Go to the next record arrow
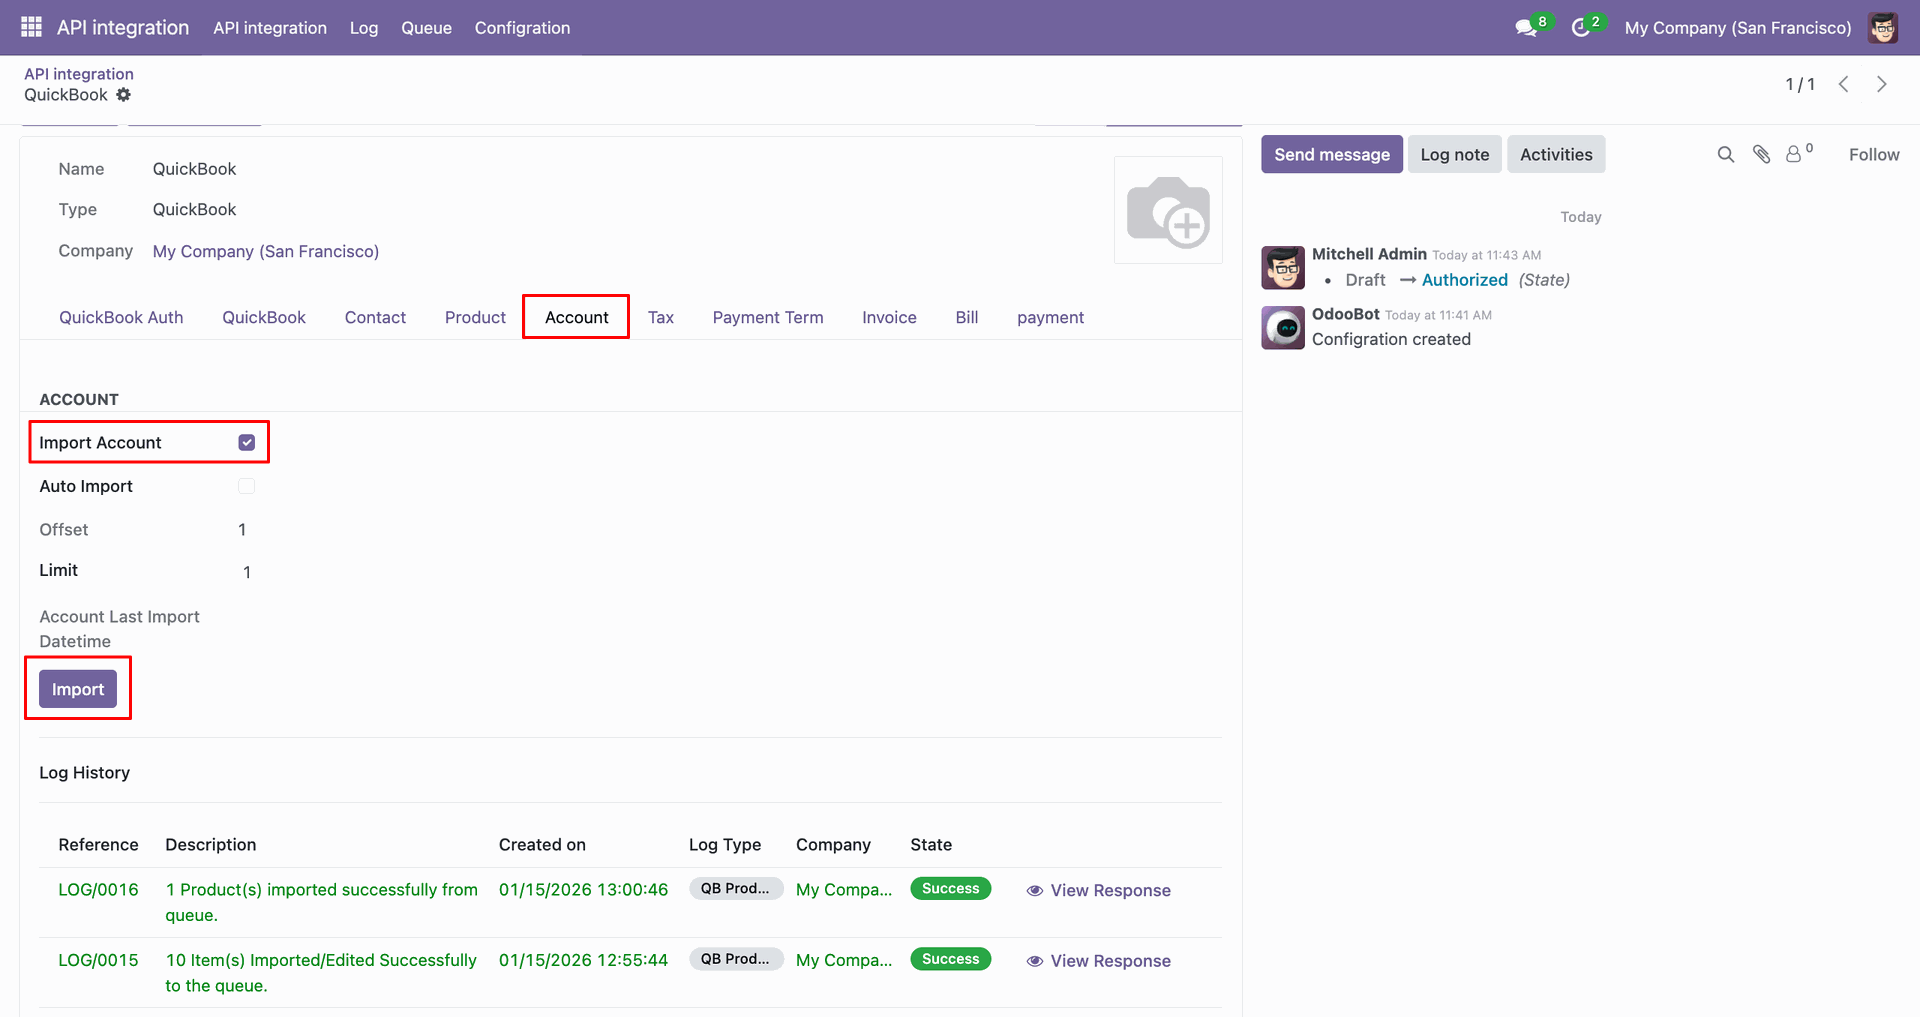Image resolution: width=1920 pixels, height=1017 pixels. pos(1881,84)
